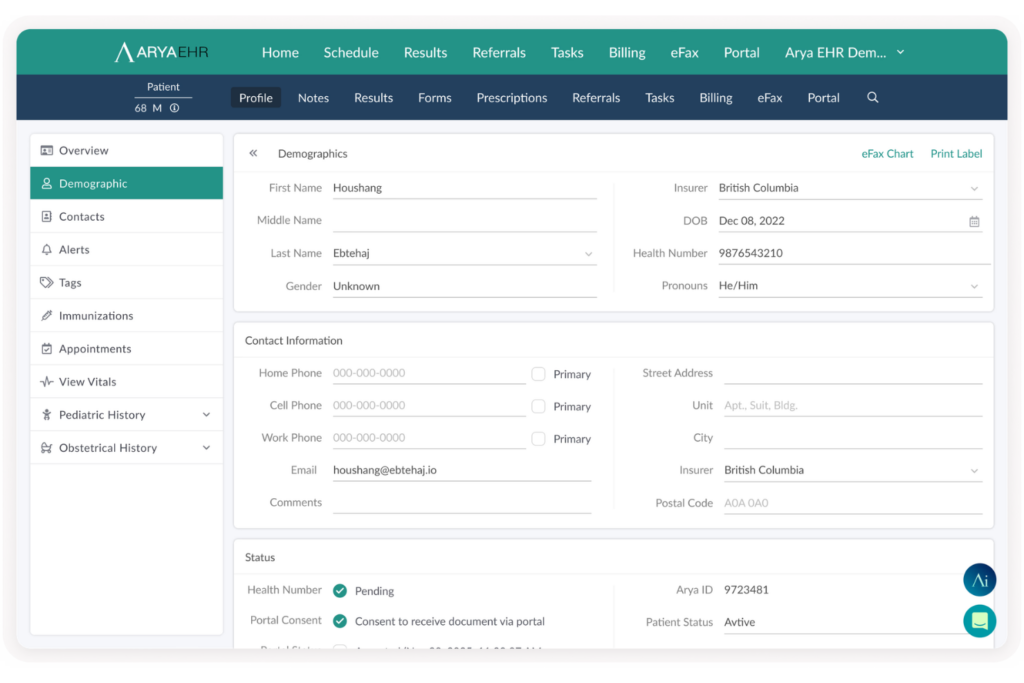The height and width of the screenshot is (683, 1024).
Task: Toggle Work Phone Primary checkbox
Action: [538, 439]
